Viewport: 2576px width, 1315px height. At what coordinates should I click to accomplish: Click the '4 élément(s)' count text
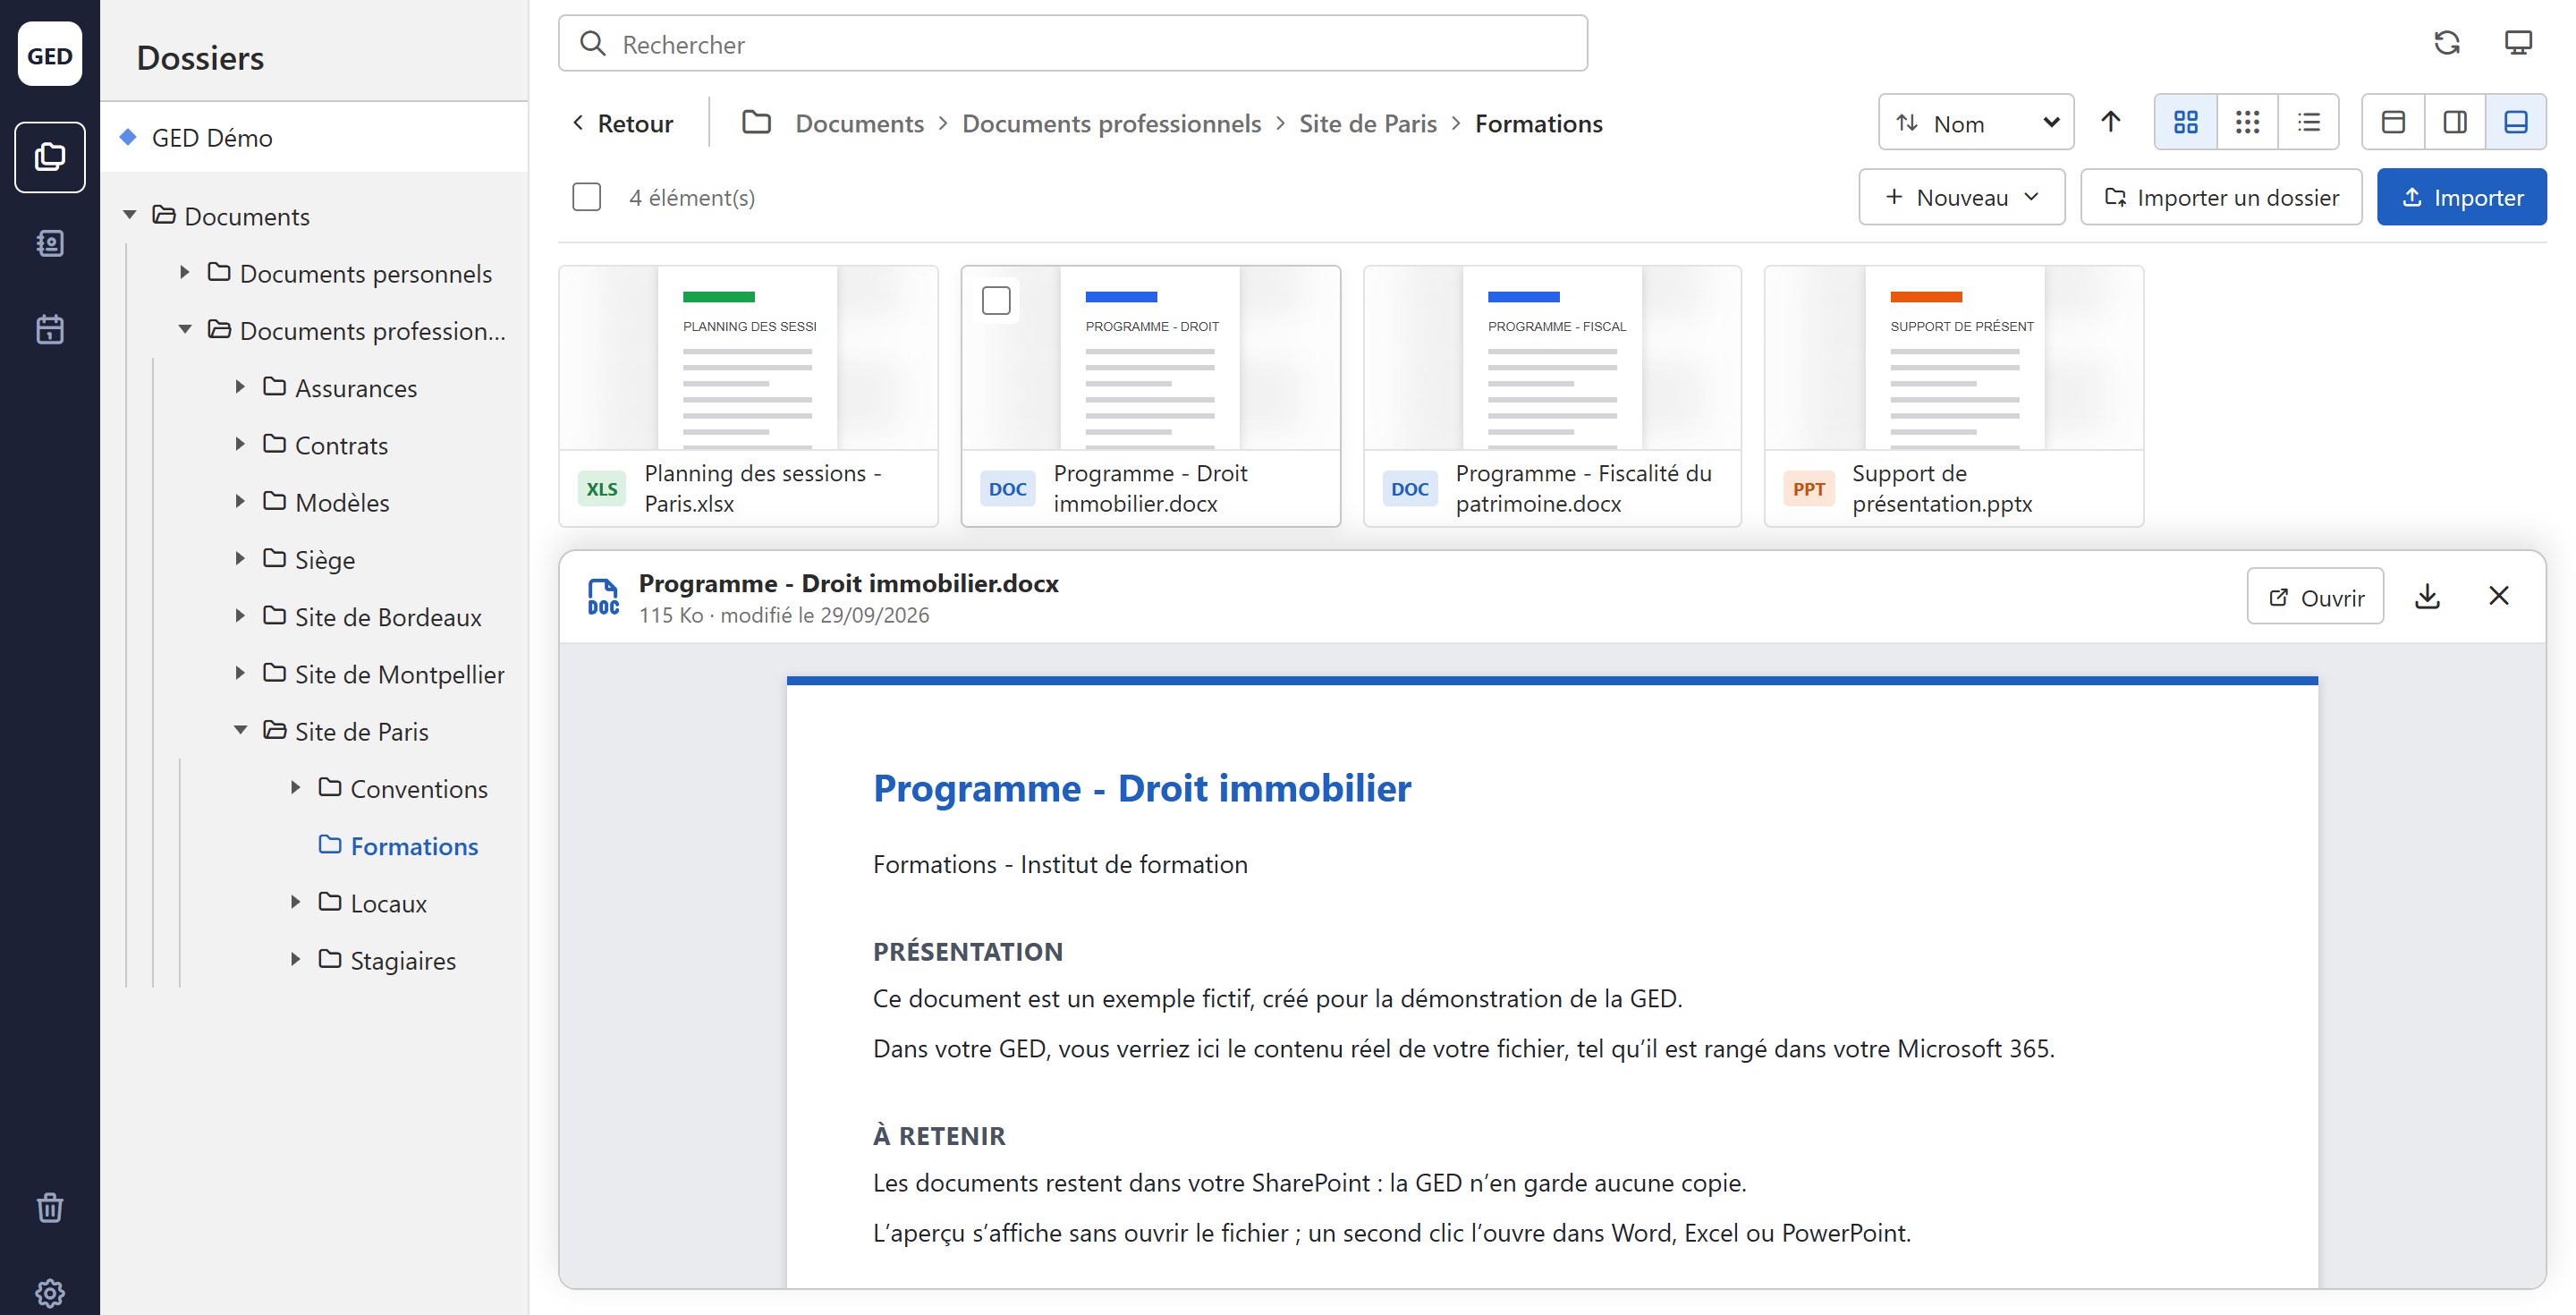[x=692, y=198]
